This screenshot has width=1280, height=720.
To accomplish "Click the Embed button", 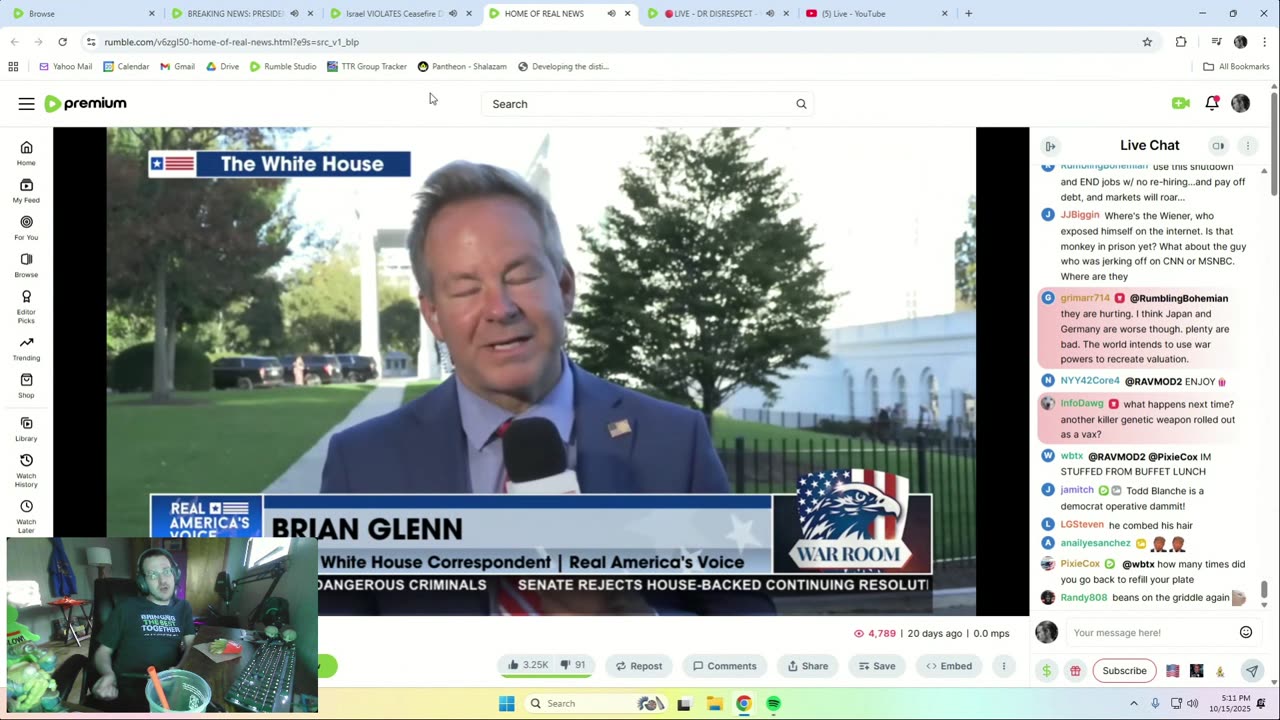I will (x=949, y=666).
